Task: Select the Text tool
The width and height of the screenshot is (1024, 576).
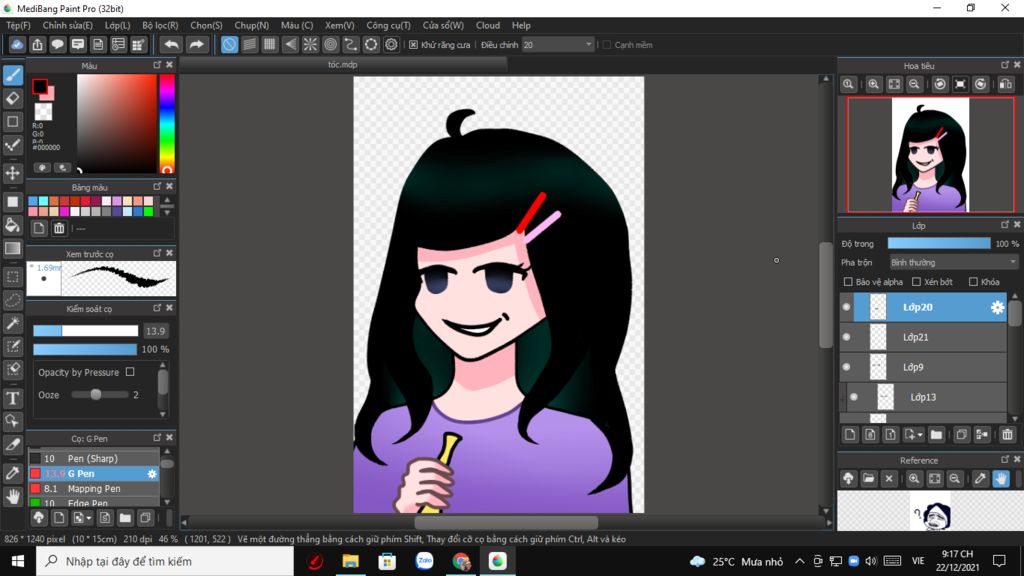Action: pos(12,398)
